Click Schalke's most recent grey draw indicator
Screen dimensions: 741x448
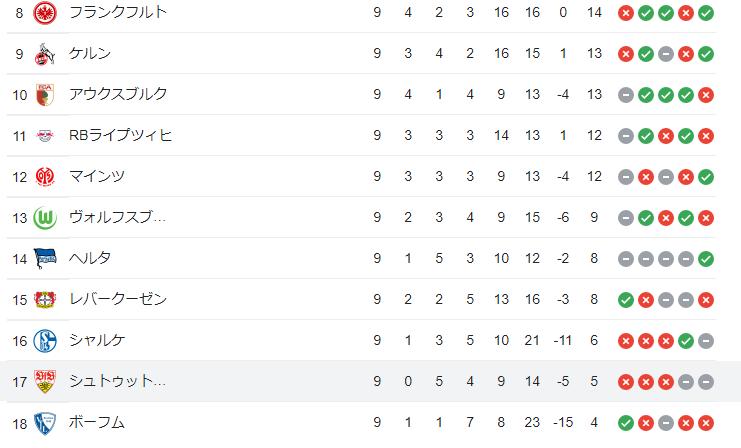pos(706,341)
